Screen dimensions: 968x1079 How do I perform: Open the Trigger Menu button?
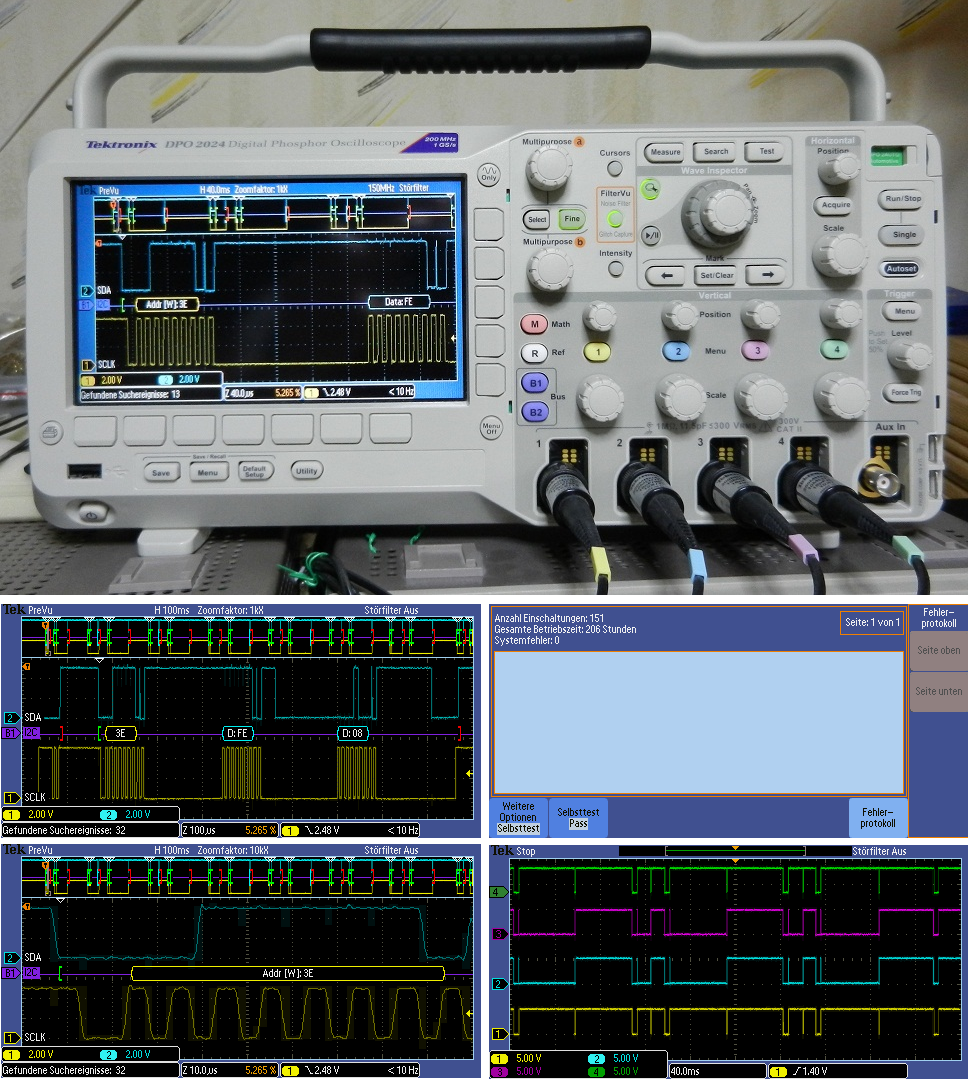(x=905, y=312)
